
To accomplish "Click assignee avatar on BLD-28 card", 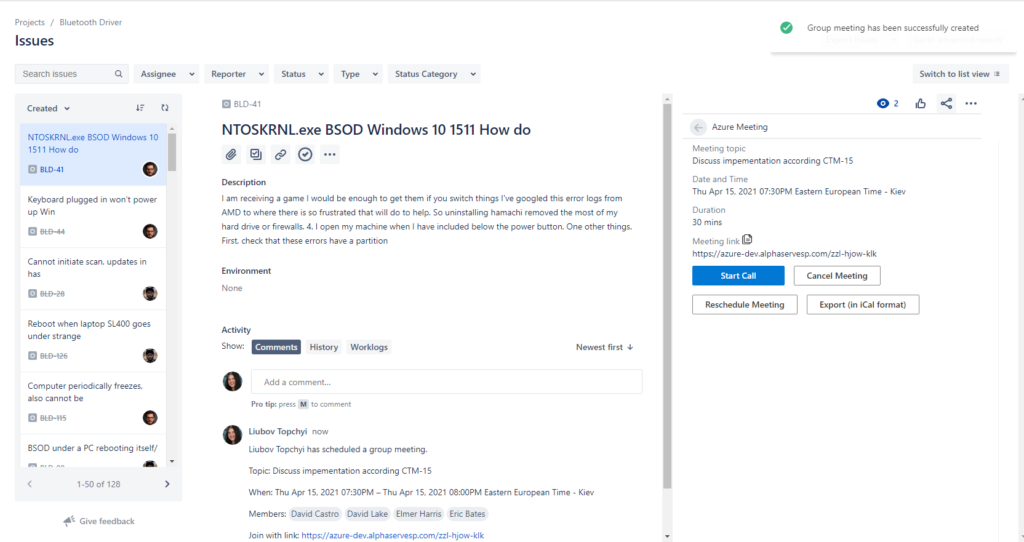I will click(x=150, y=293).
